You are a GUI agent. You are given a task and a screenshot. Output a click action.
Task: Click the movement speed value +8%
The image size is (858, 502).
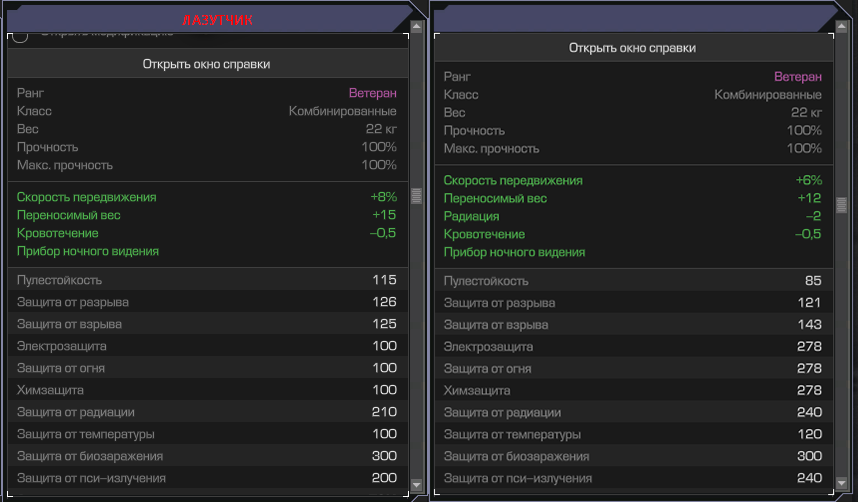(x=384, y=197)
